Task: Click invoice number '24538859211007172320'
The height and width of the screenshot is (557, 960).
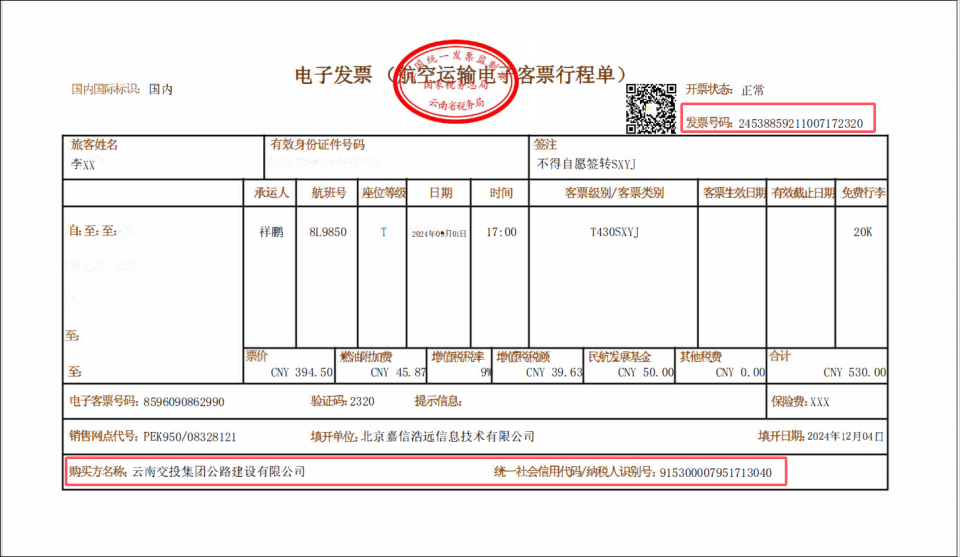Action: (800, 124)
